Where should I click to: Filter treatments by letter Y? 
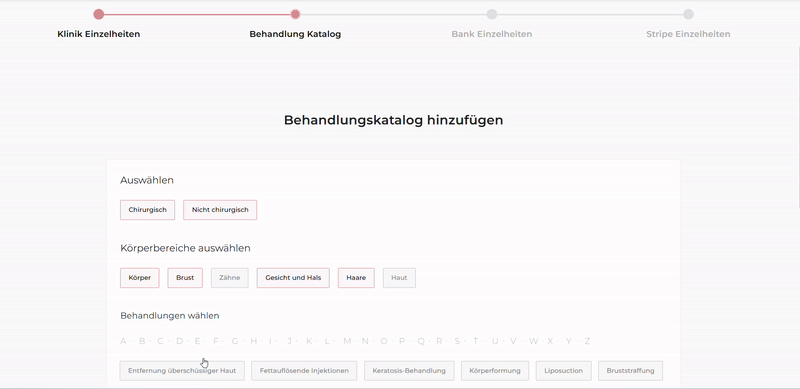[x=569, y=341]
